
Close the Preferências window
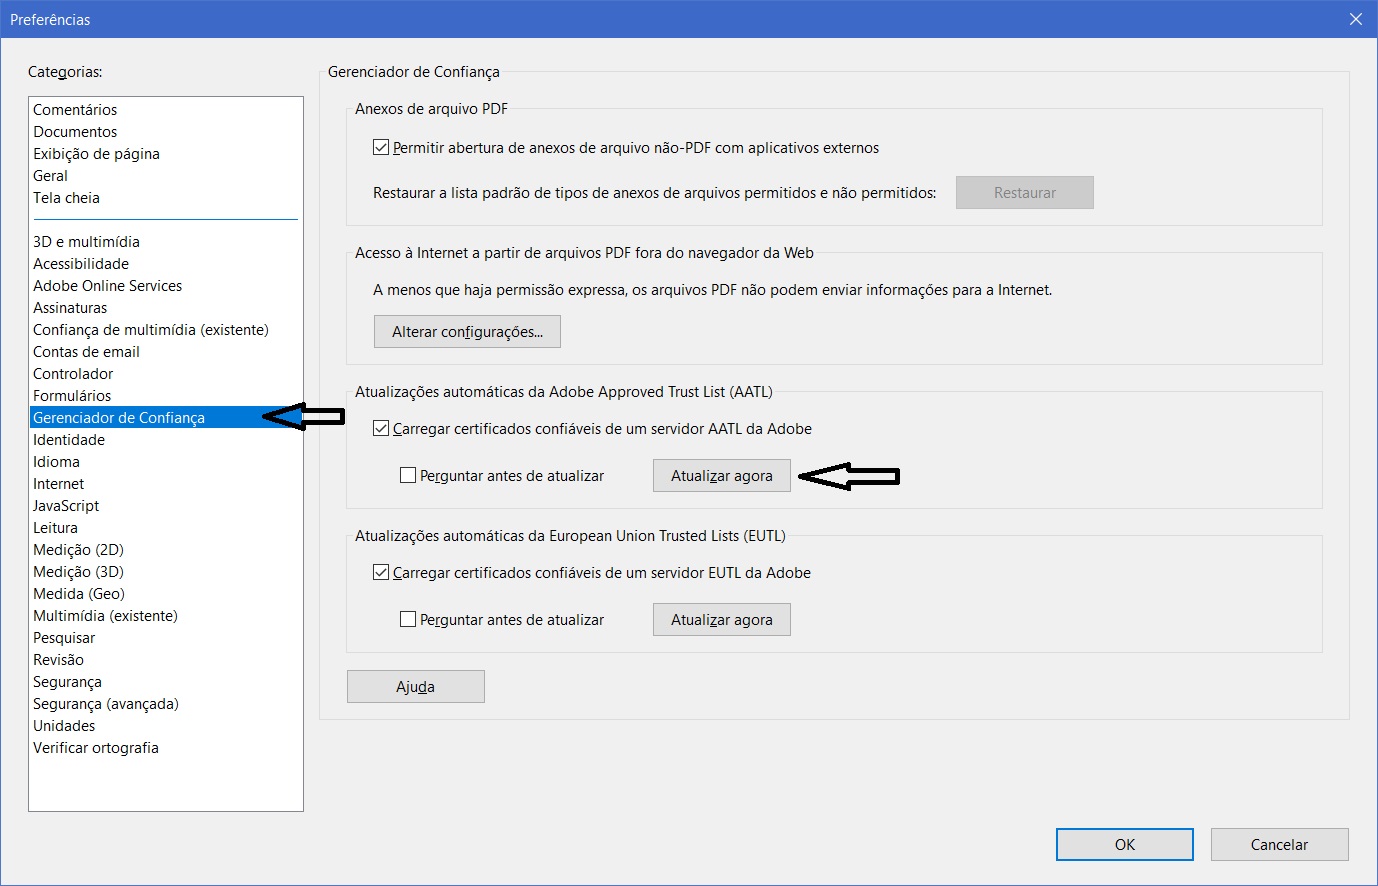click(1356, 19)
